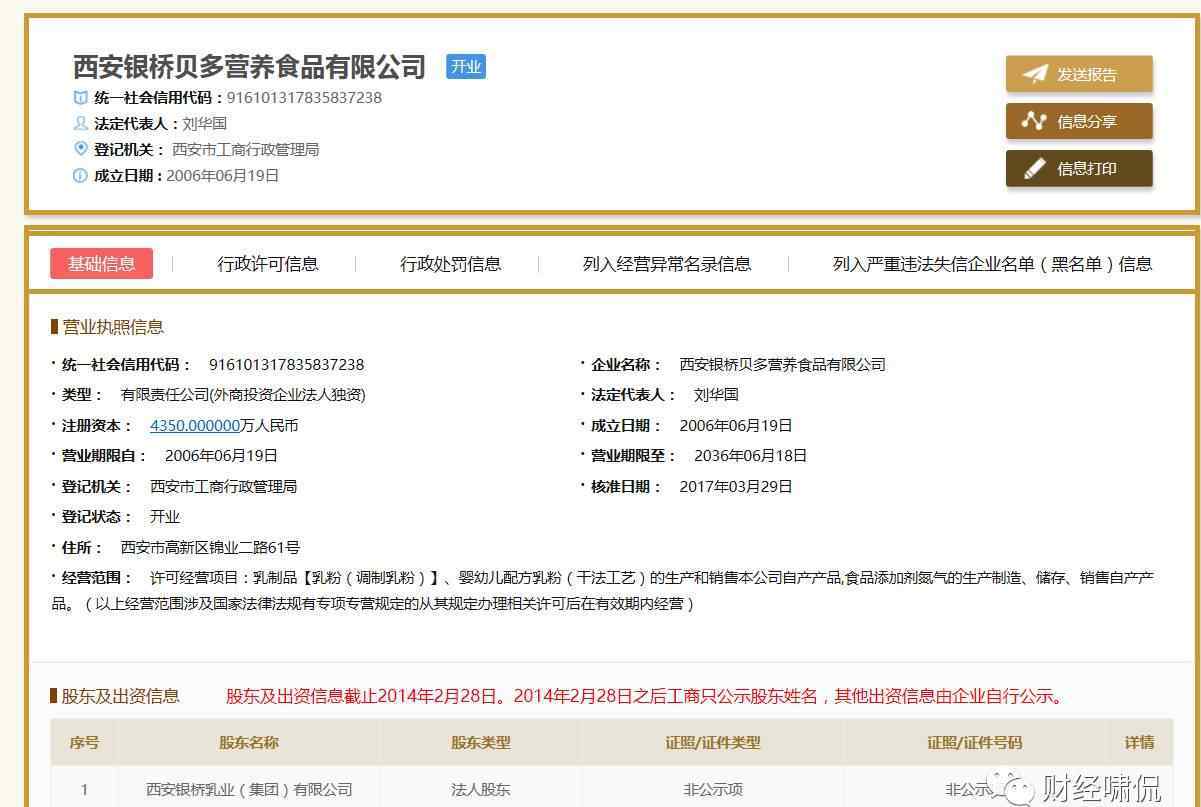Click the 股东类型 column header

[481, 743]
